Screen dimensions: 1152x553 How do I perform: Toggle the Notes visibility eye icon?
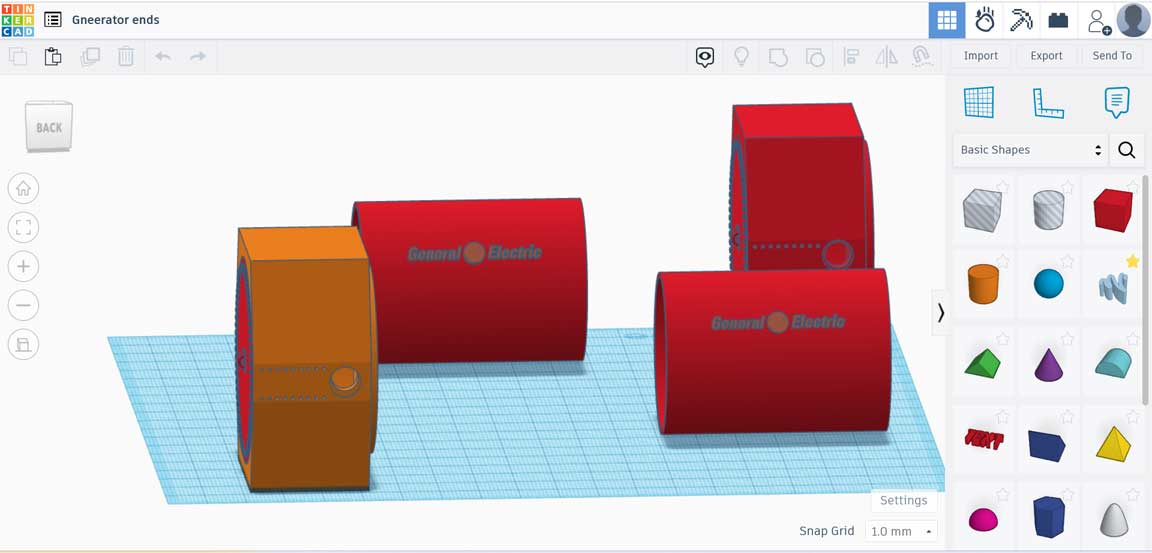click(x=705, y=57)
